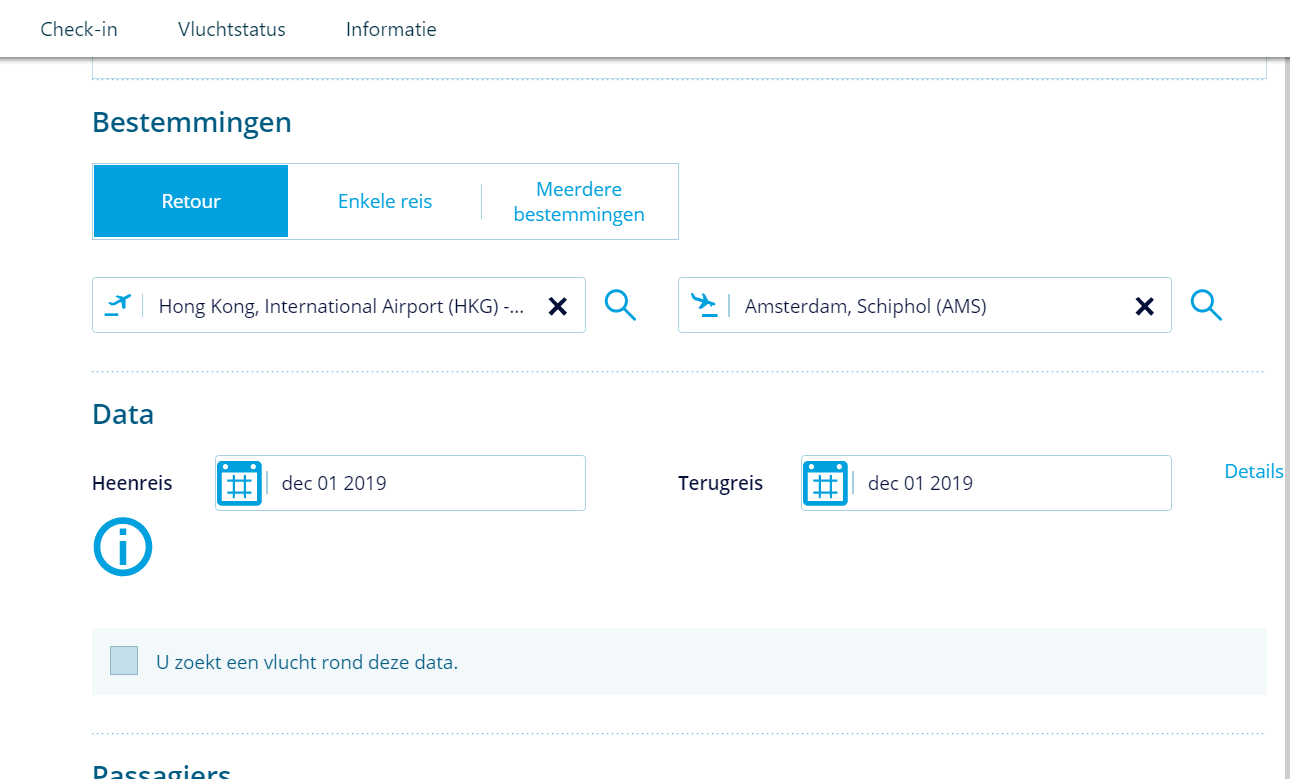Click the arrival airplane icon in destination field

pyautogui.click(x=704, y=305)
